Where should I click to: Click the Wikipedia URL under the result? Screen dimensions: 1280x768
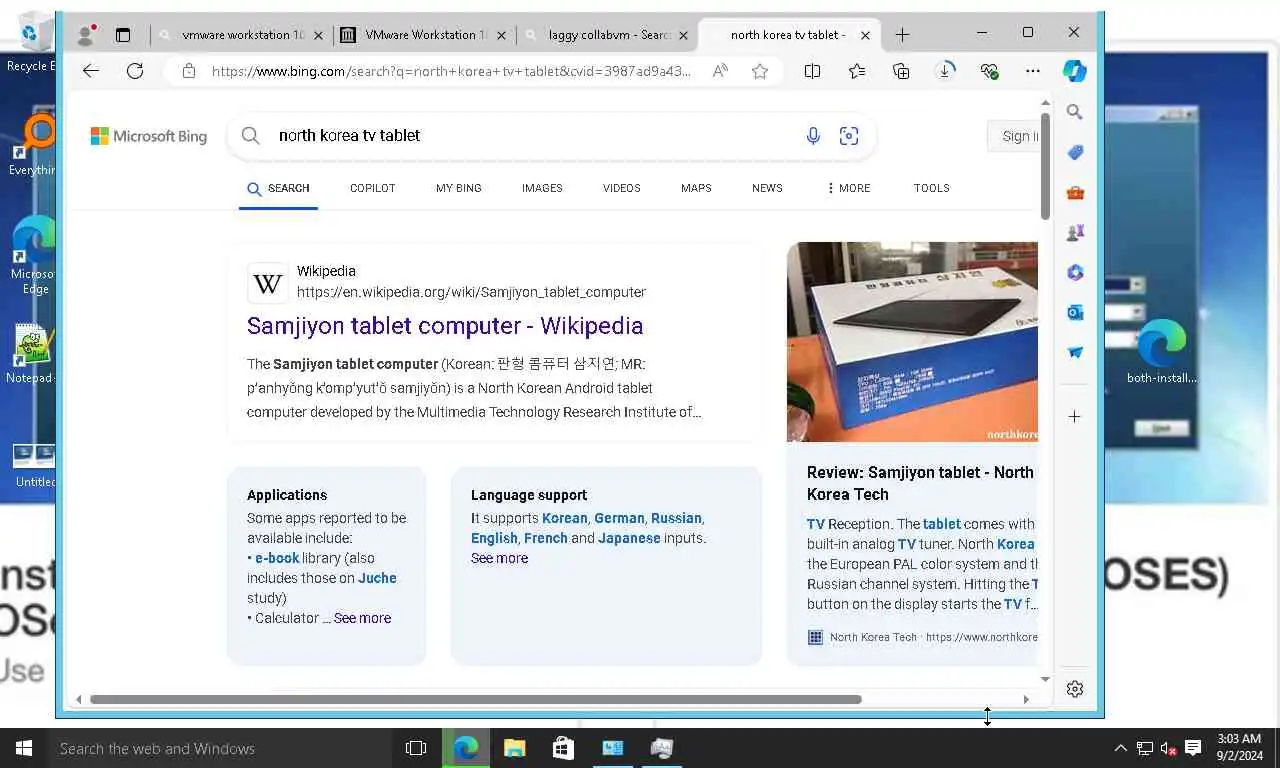coord(471,292)
